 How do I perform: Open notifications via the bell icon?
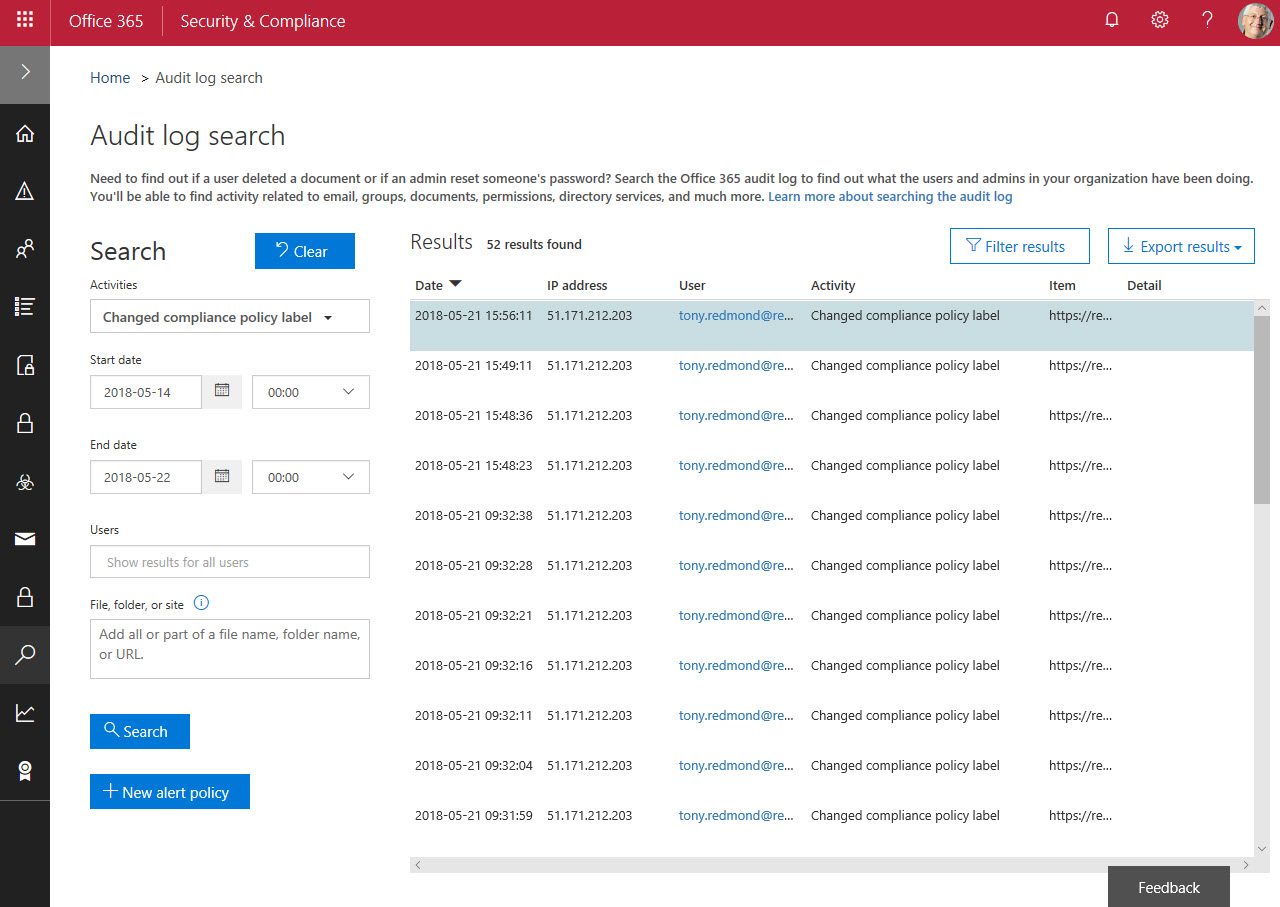coord(1111,20)
